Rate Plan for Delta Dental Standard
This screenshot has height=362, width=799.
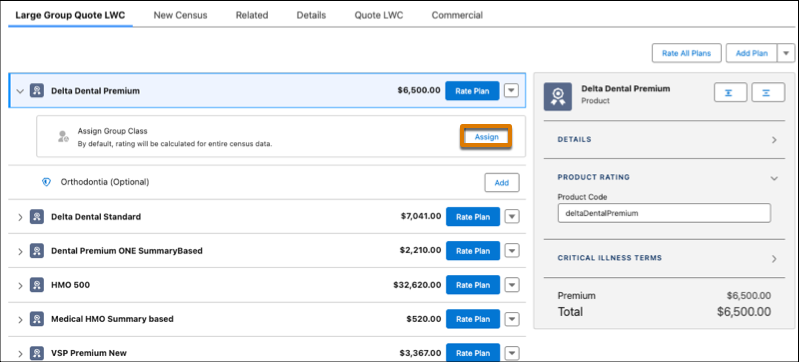(x=472, y=217)
